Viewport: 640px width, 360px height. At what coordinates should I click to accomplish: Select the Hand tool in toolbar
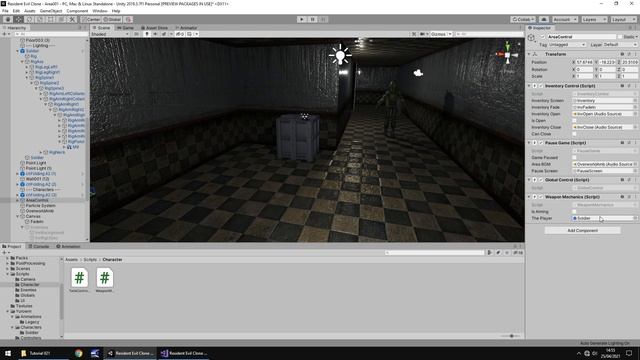(x=8, y=19)
